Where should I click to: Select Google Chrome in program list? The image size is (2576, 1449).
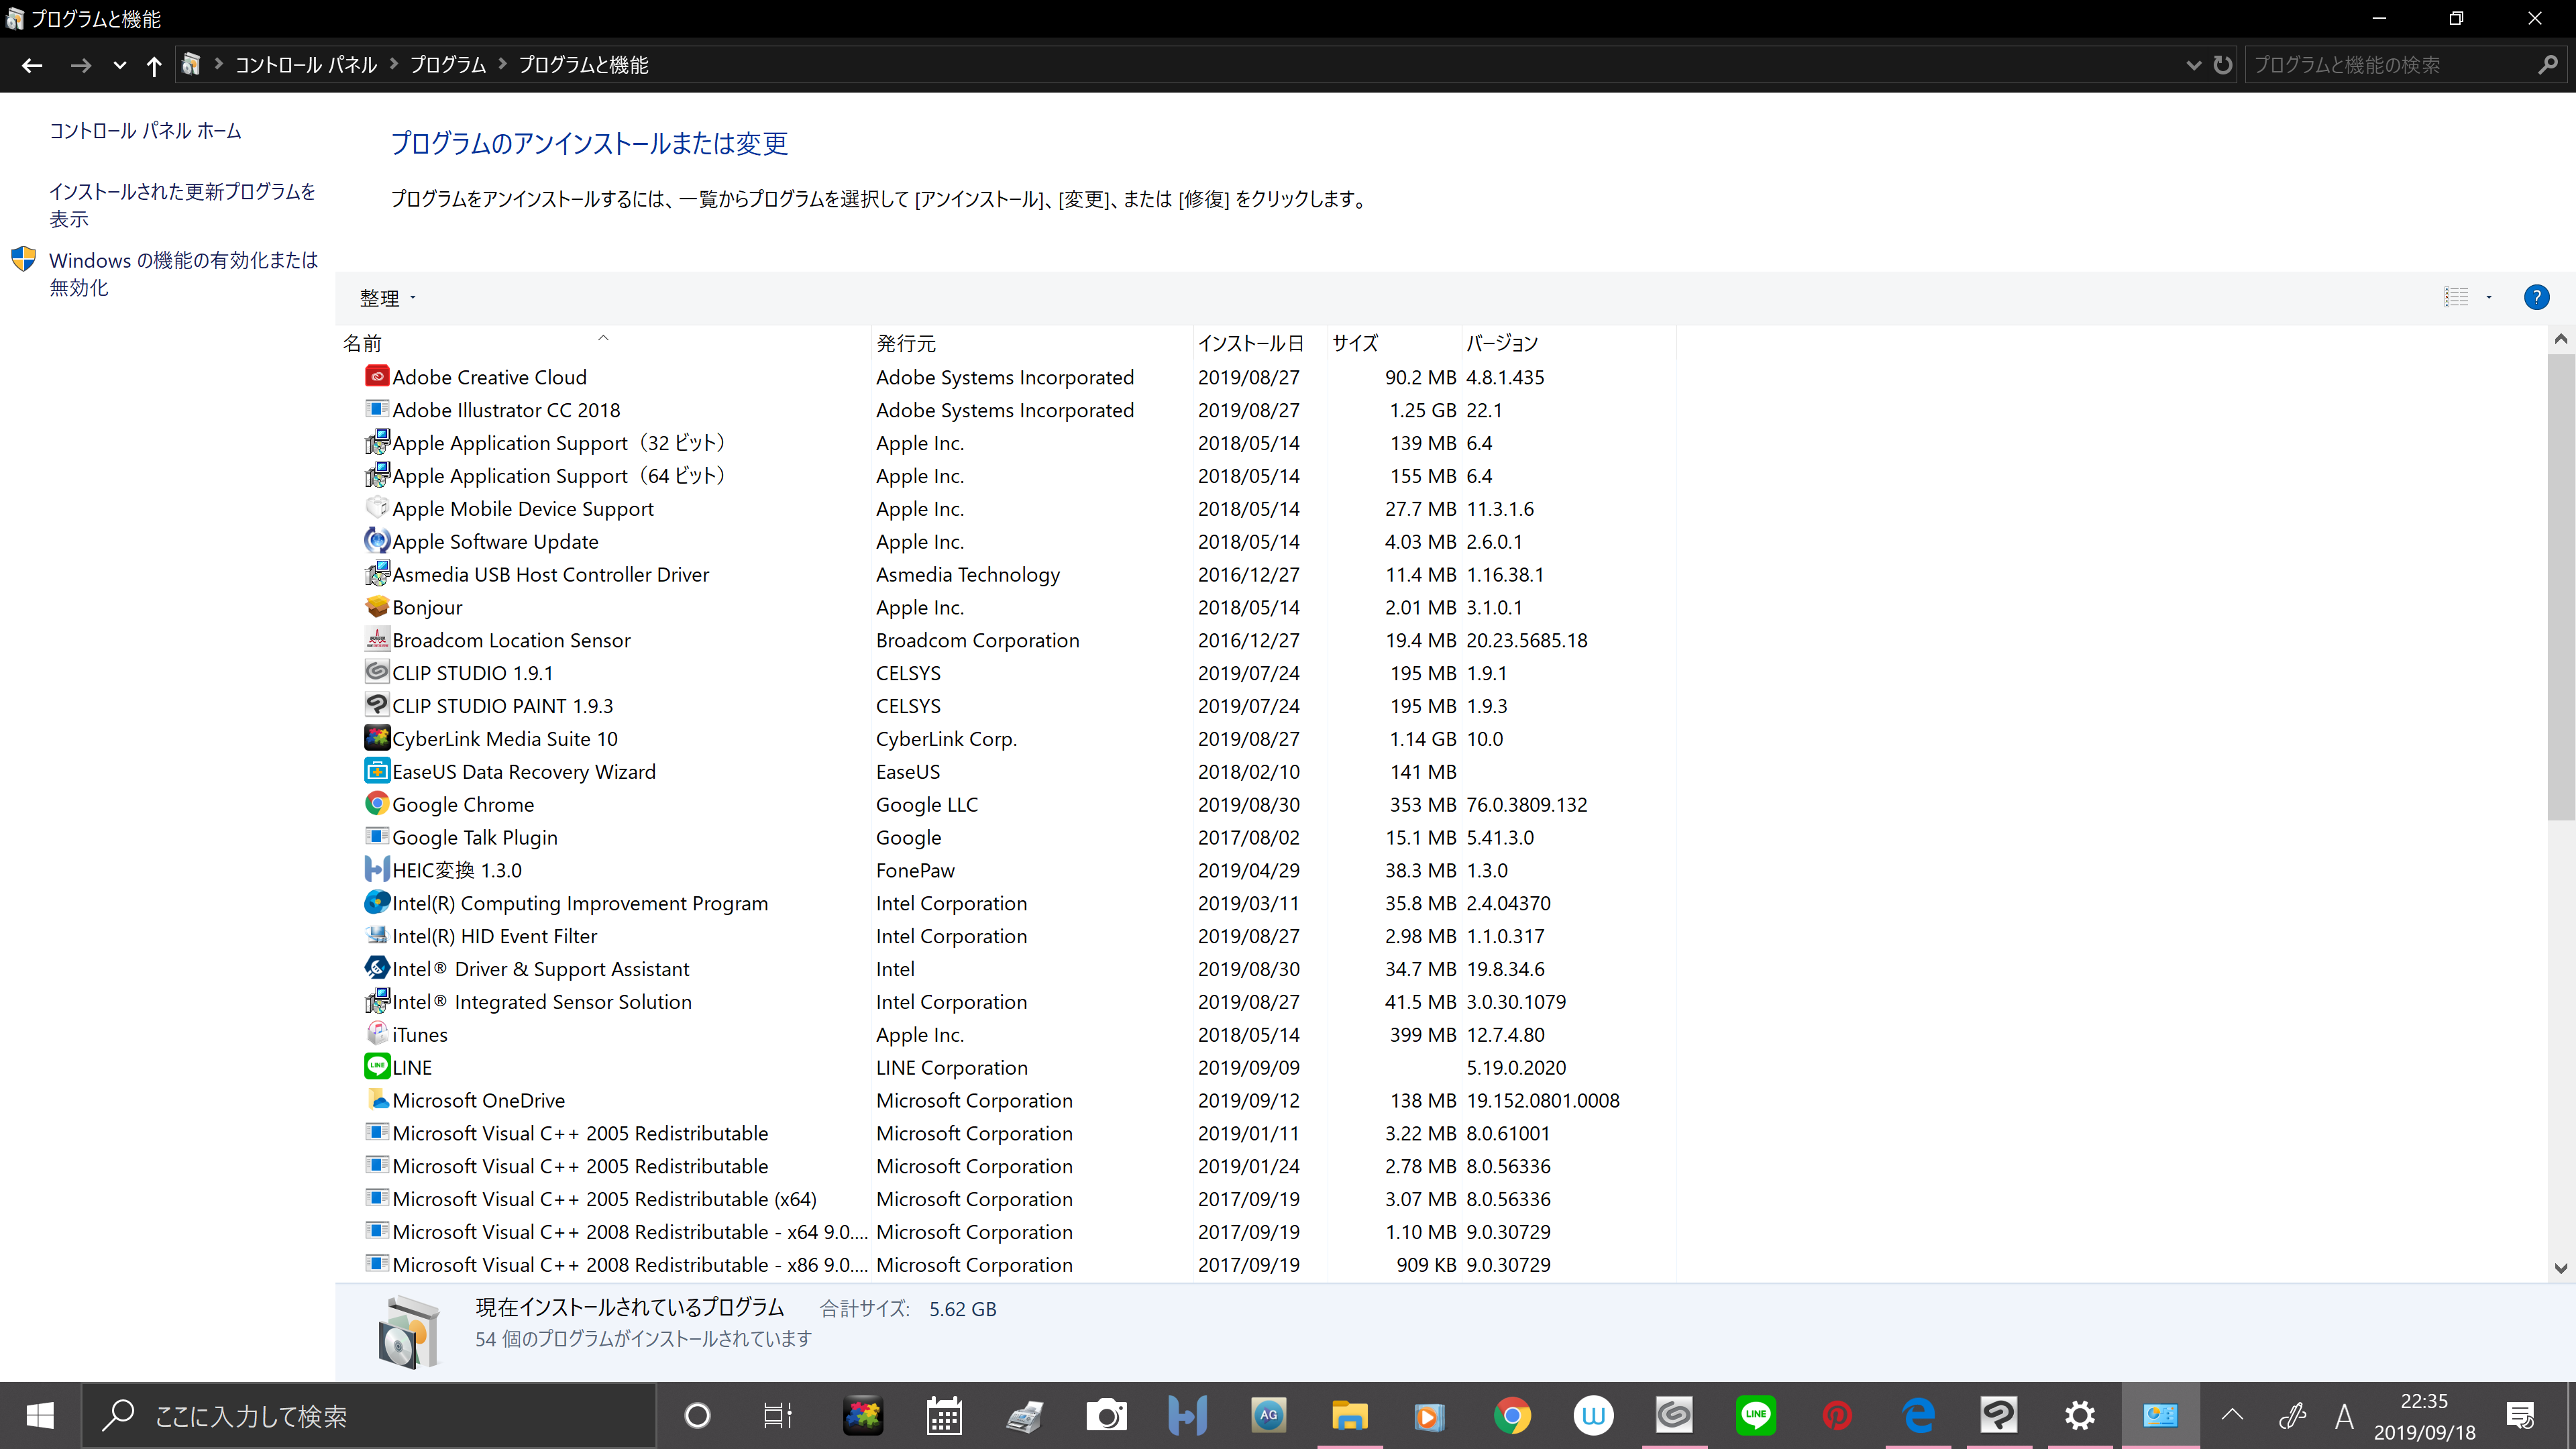(463, 804)
